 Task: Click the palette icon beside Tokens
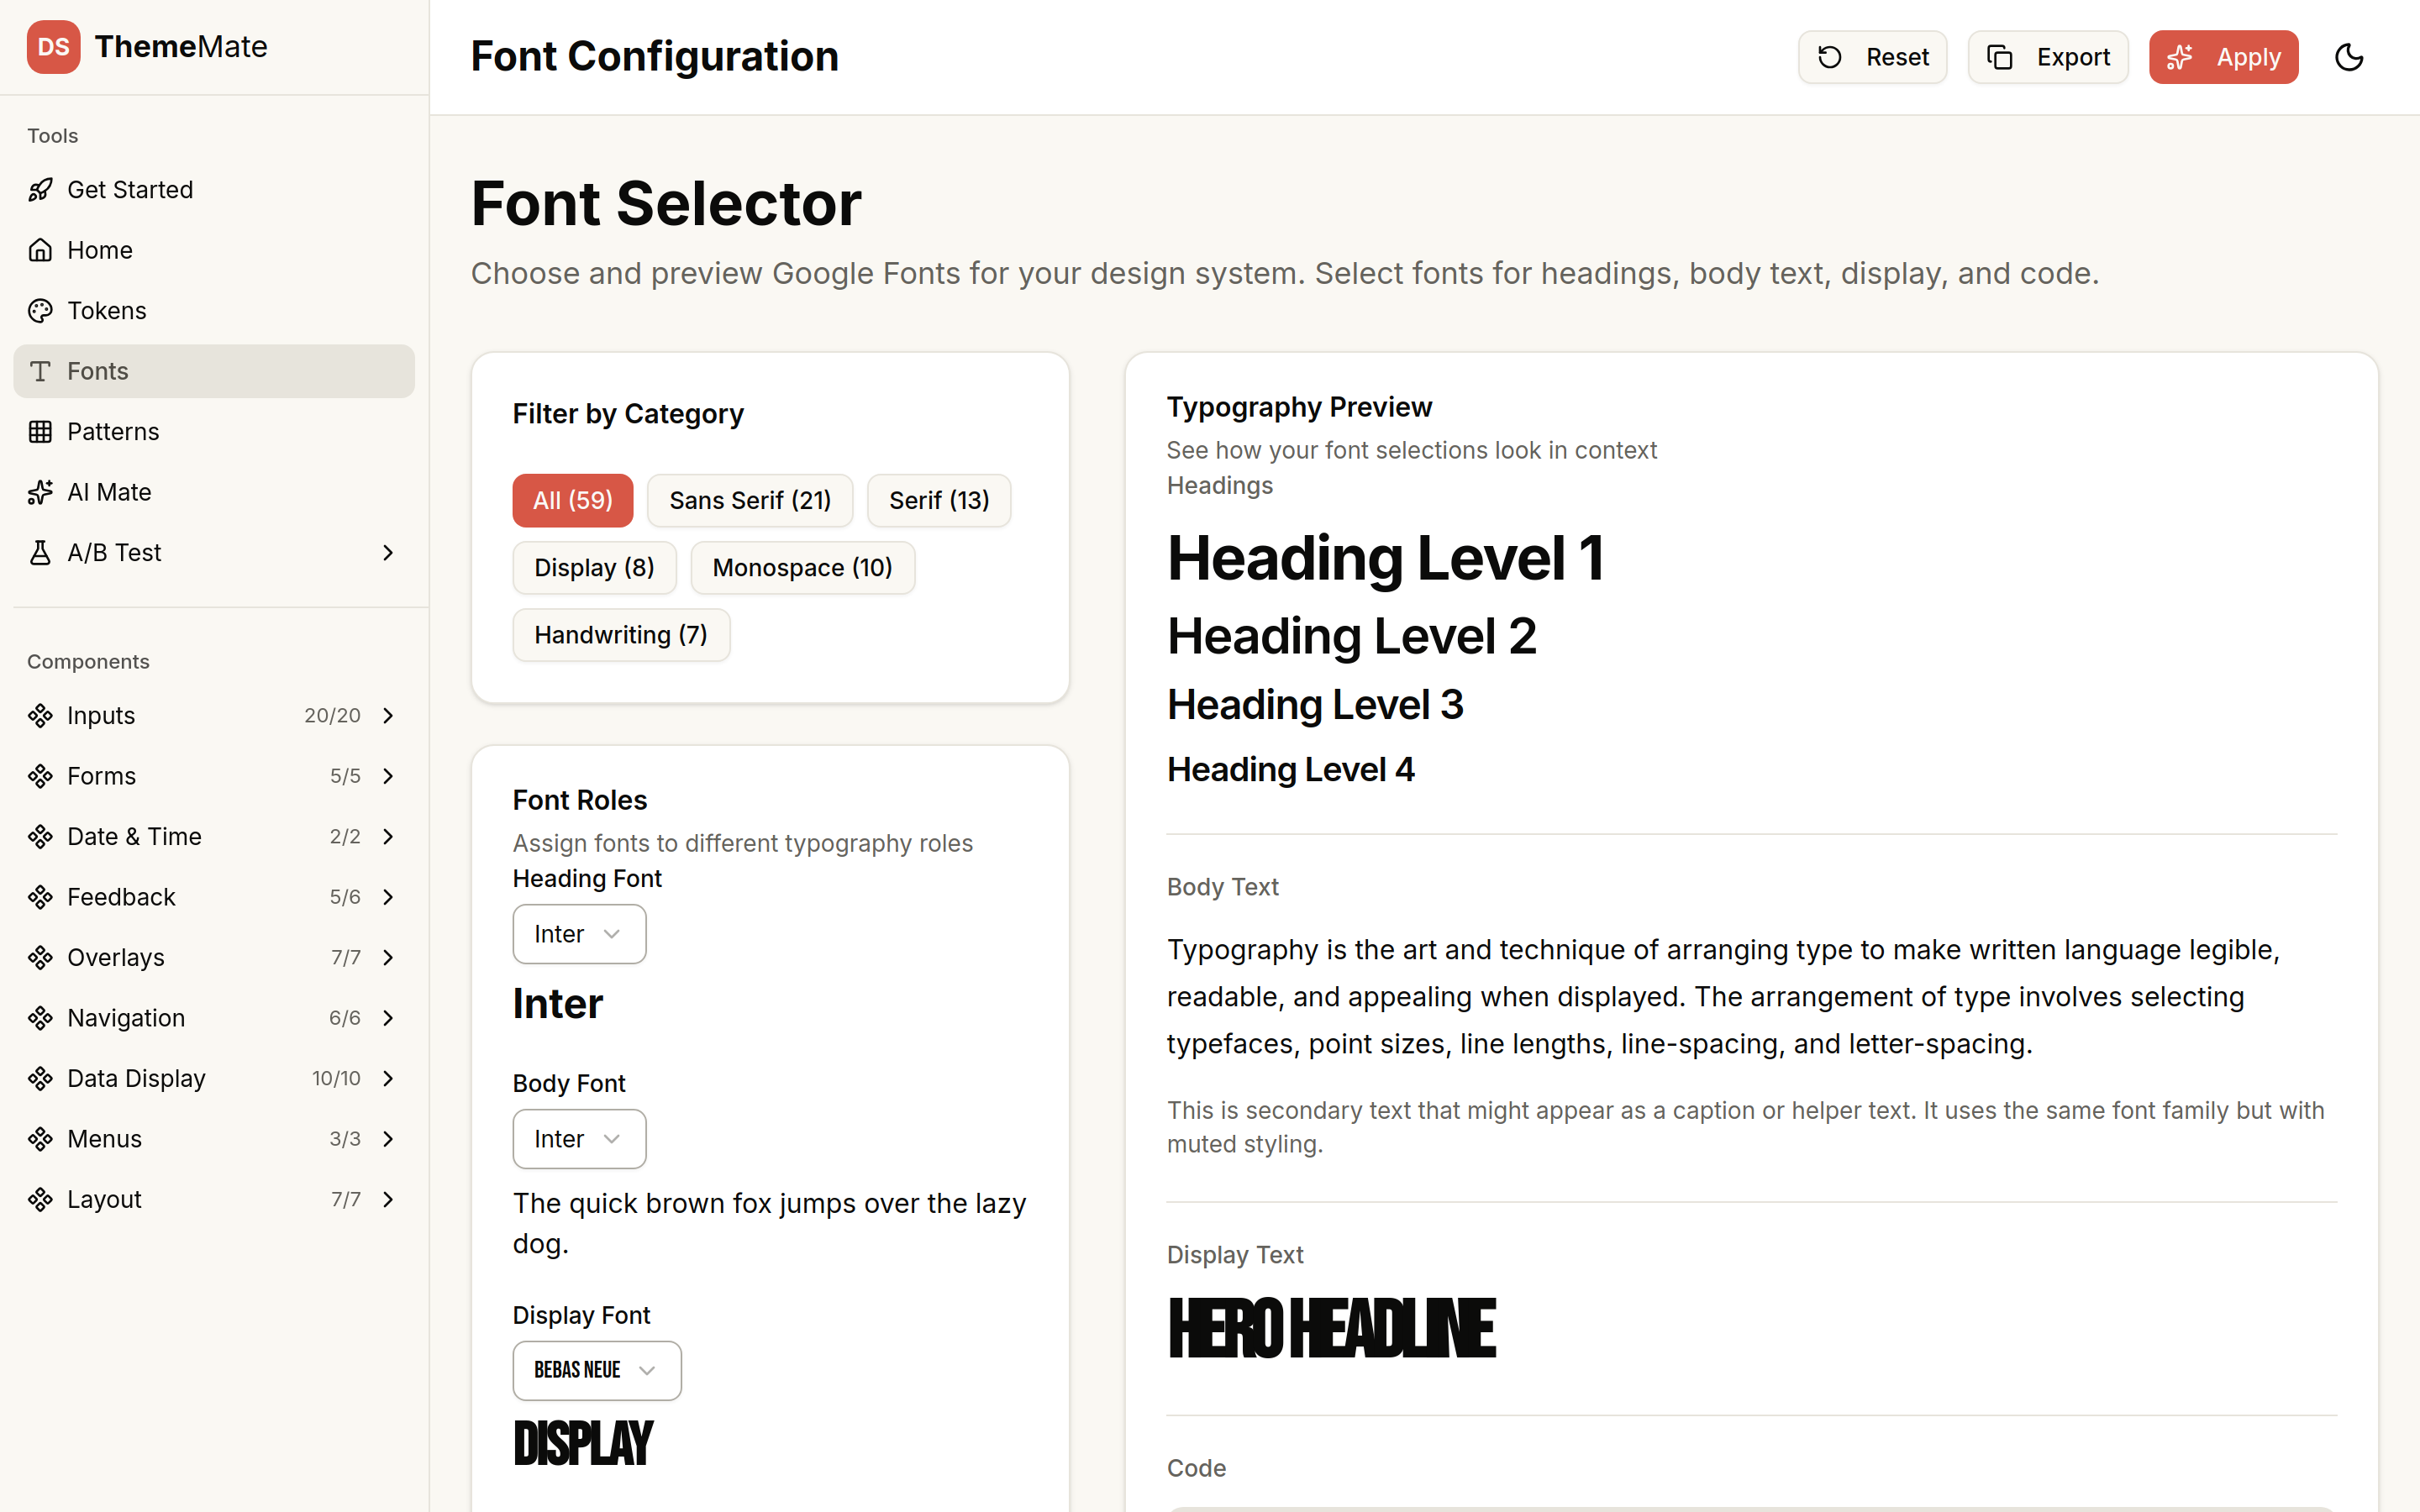40,311
